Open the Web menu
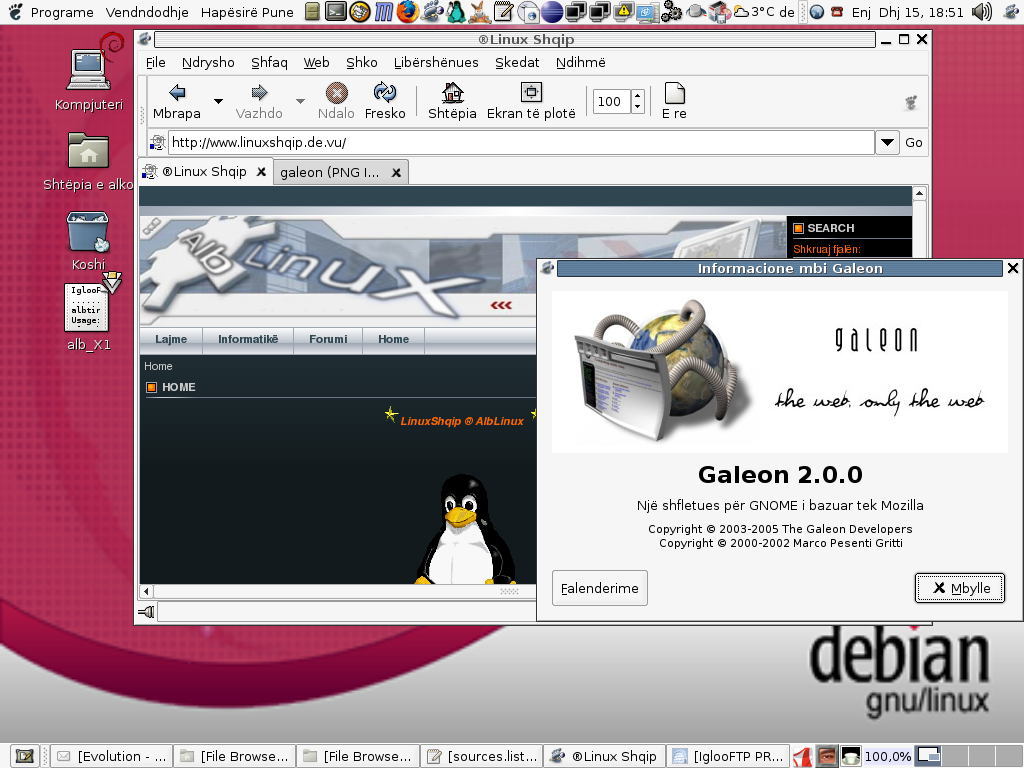This screenshot has width=1024, height=768. click(316, 63)
